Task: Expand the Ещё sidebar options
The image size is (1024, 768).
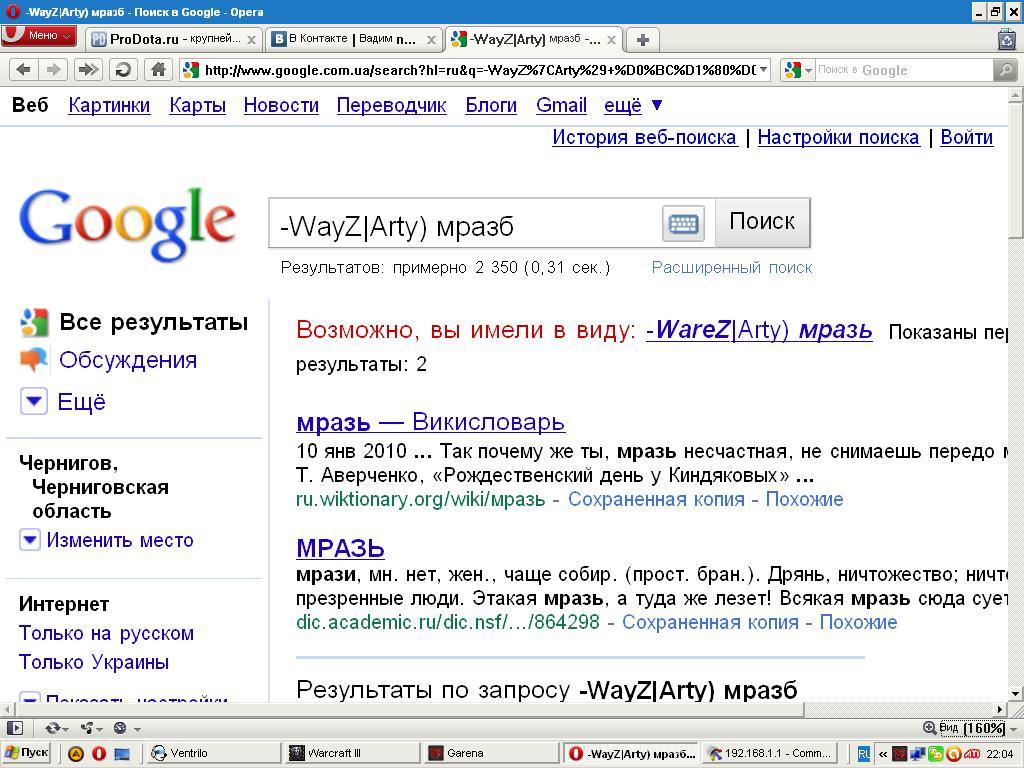Action: pos(81,402)
